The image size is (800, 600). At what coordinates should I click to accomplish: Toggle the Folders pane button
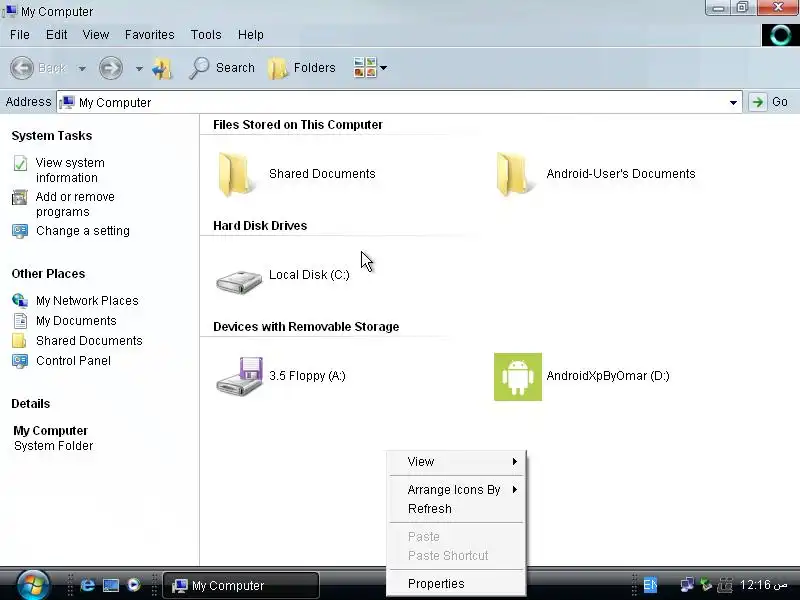[x=302, y=68]
